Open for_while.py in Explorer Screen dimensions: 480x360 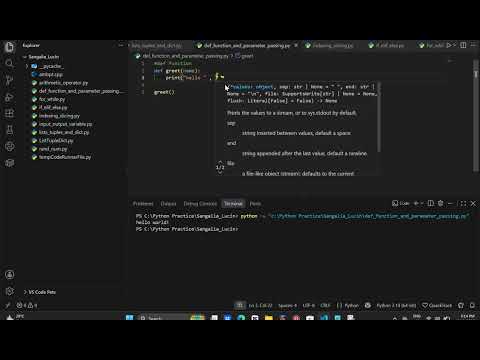click(x=49, y=99)
